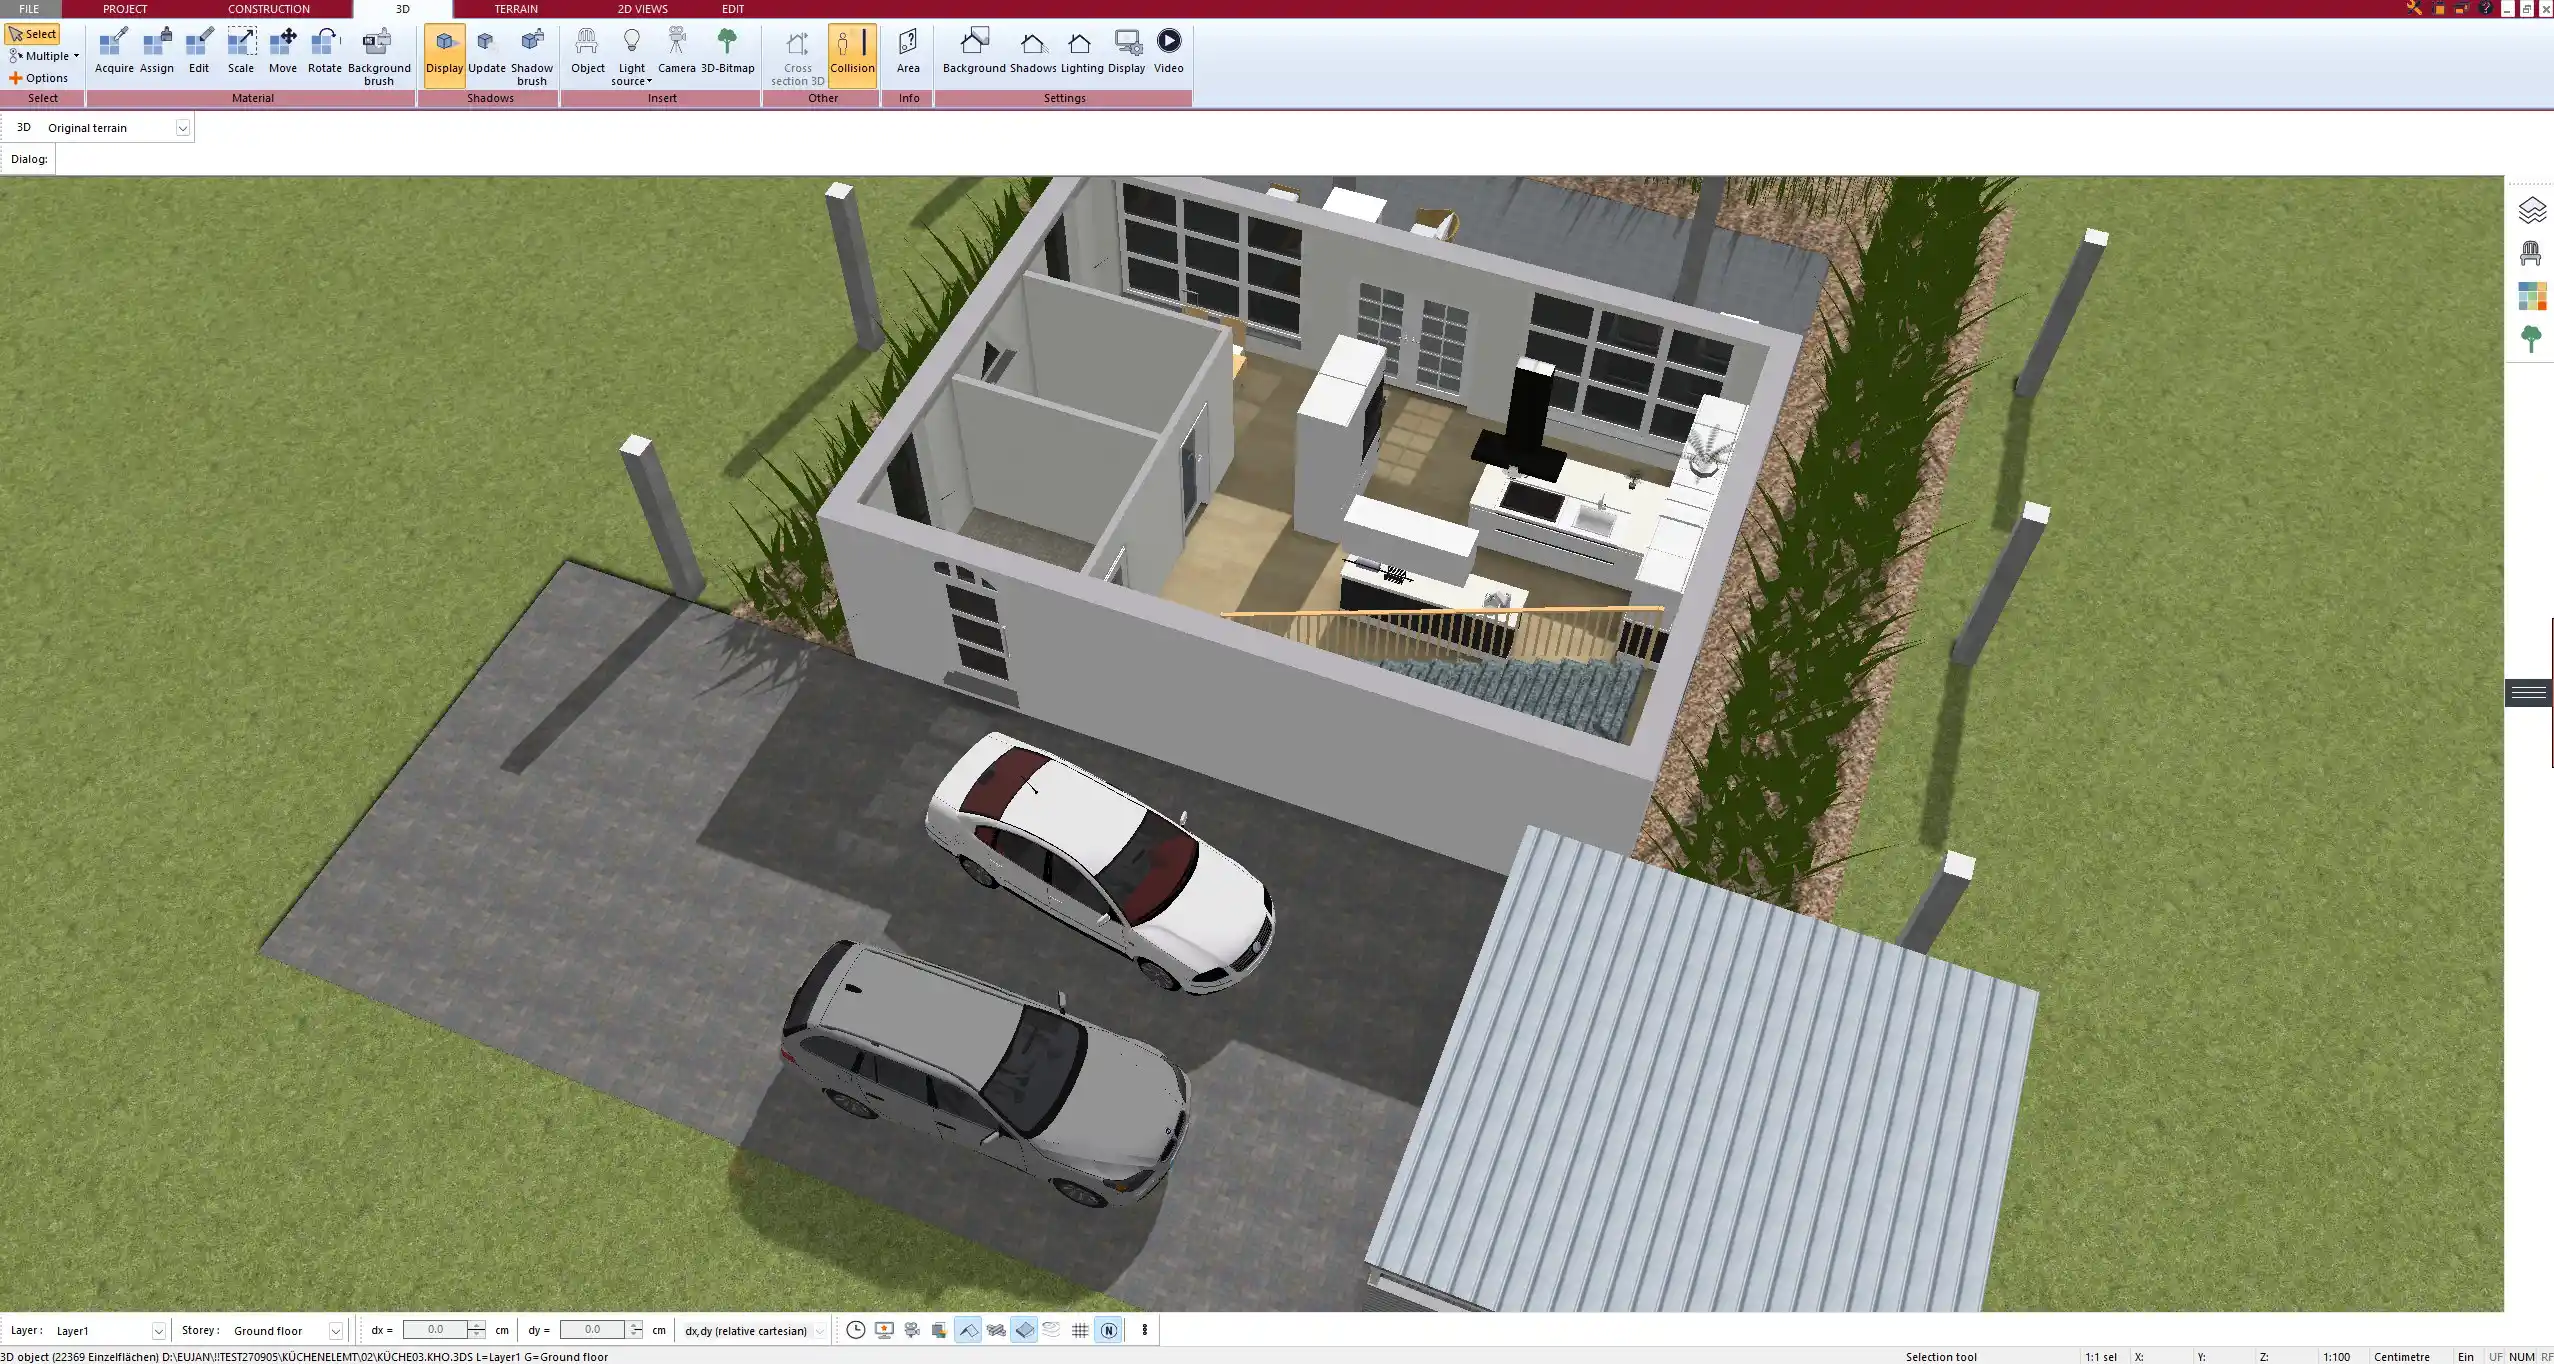The height and width of the screenshot is (1364, 2554).
Task: Toggle Collision detection
Action: point(852,55)
